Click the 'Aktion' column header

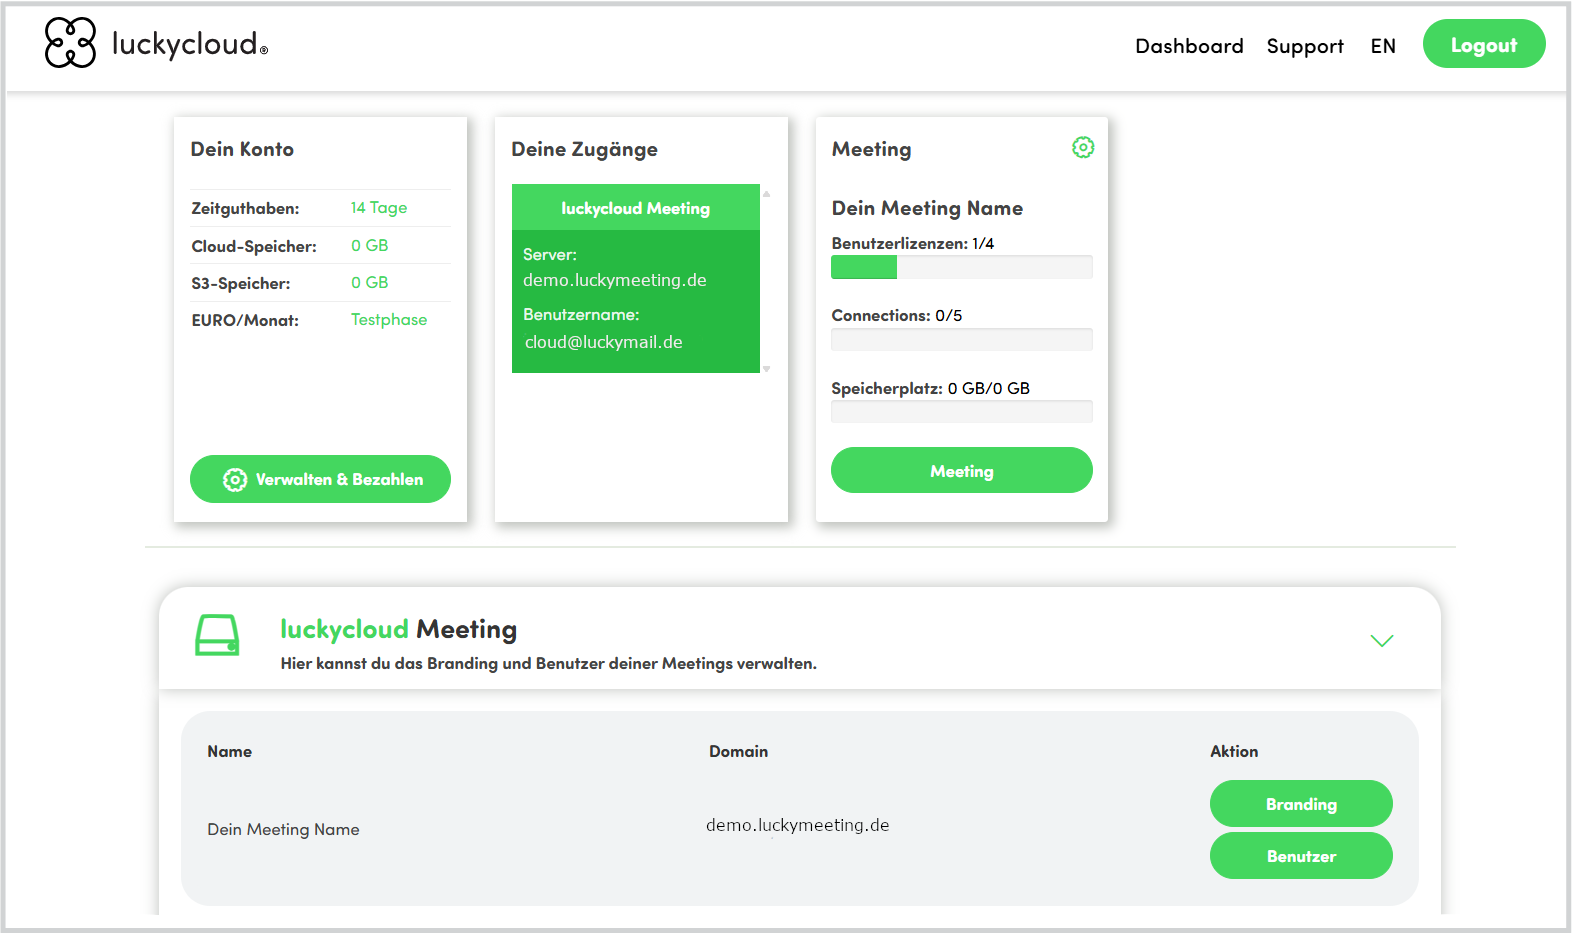click(x=1234, y=751)
